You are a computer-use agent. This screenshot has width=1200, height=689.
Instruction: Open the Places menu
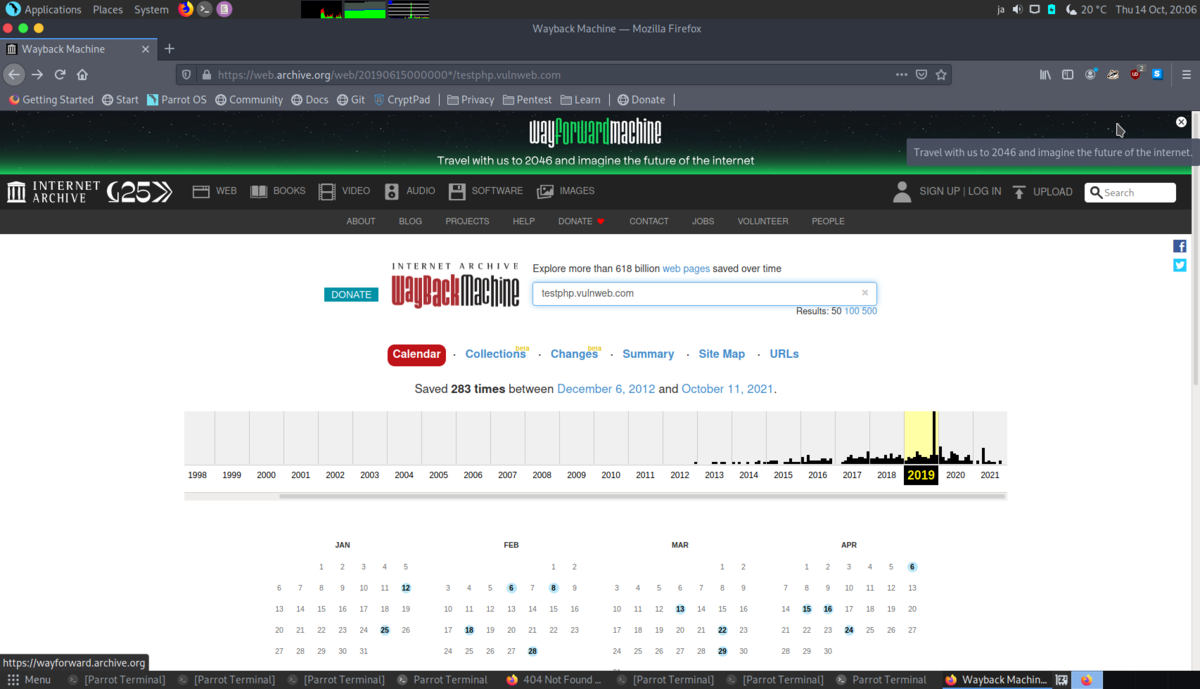(x=107, y=9)
